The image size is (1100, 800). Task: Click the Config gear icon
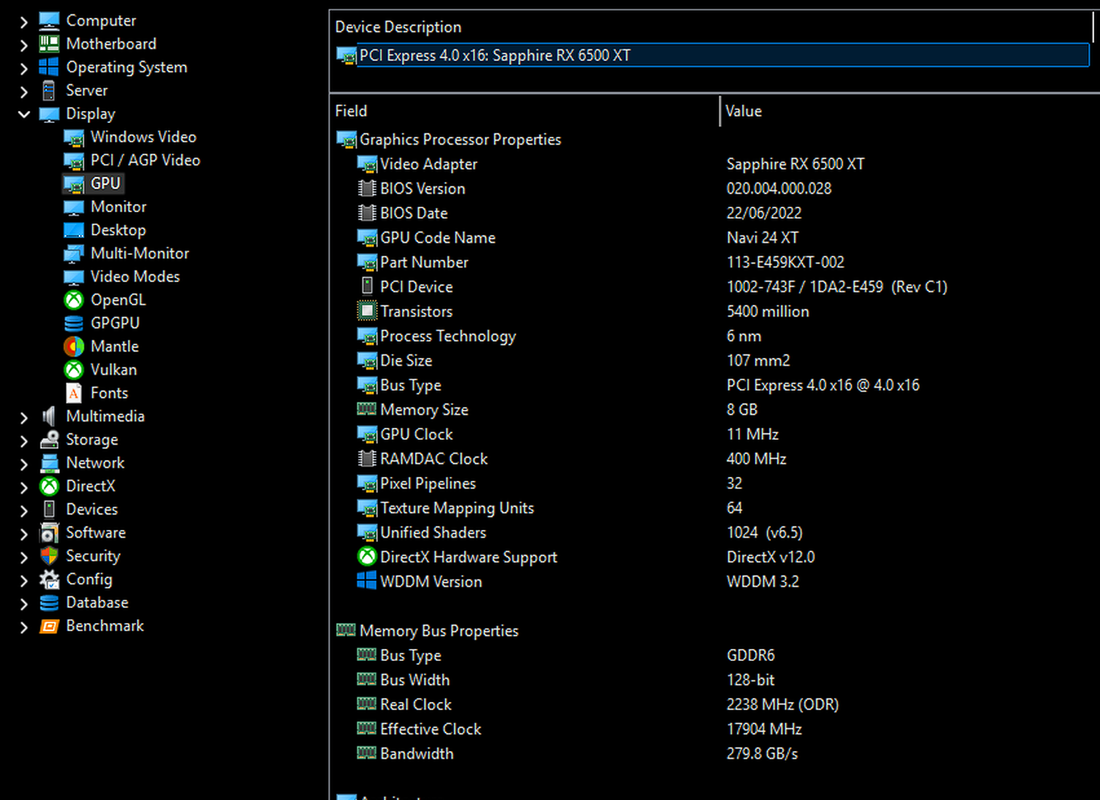coord(49,579)
